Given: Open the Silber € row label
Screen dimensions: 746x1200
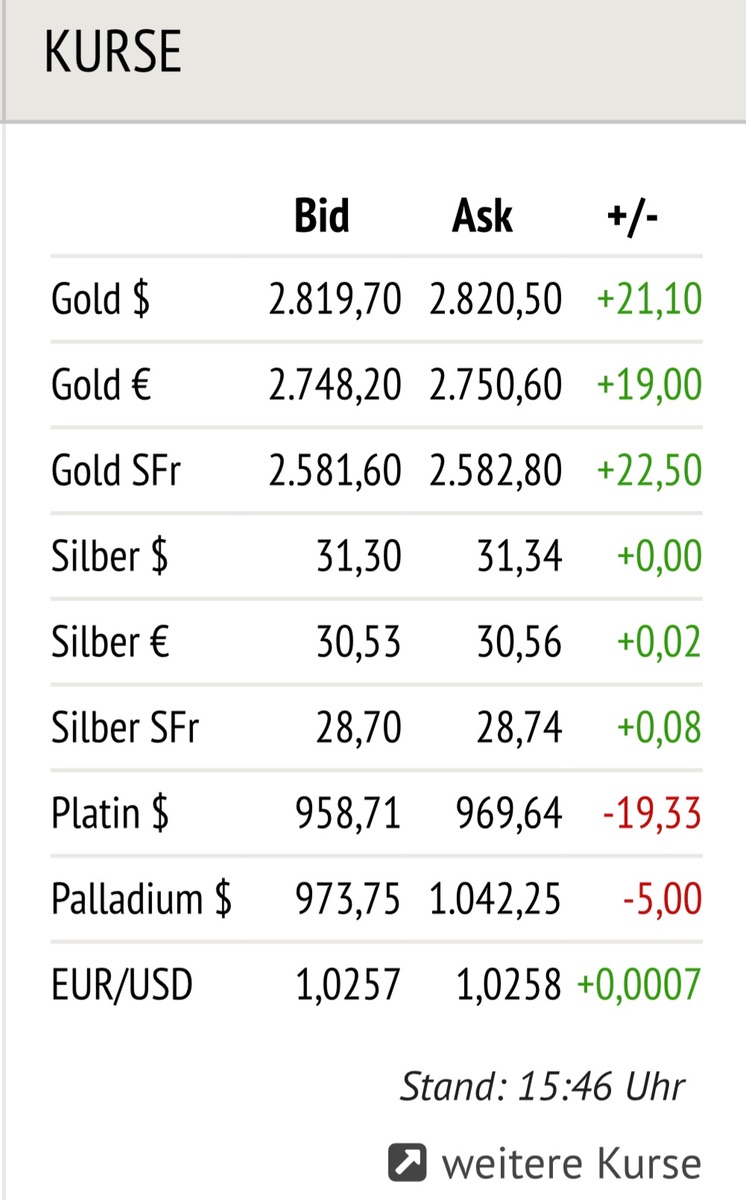Looking at the screenshot, I should coord(110,642).
